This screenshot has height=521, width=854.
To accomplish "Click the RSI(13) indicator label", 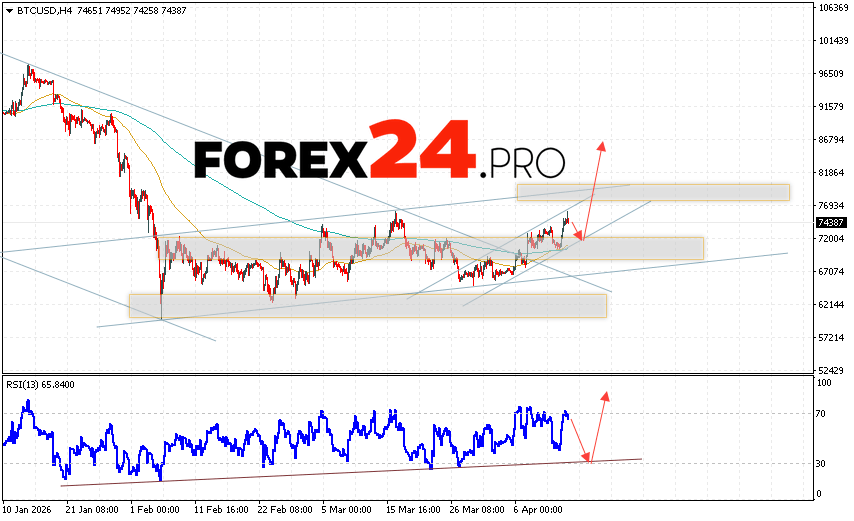I will click(x=25, y=384).
